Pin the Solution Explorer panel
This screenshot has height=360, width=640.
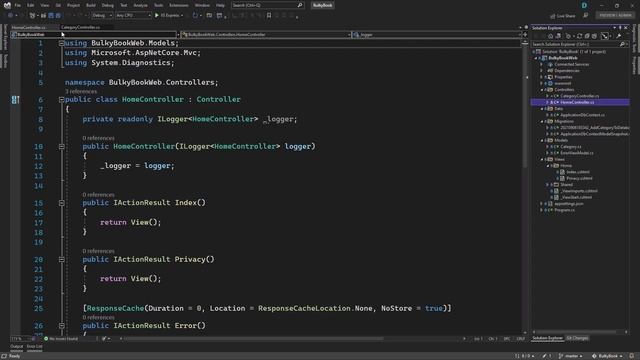tap(620, 28)
